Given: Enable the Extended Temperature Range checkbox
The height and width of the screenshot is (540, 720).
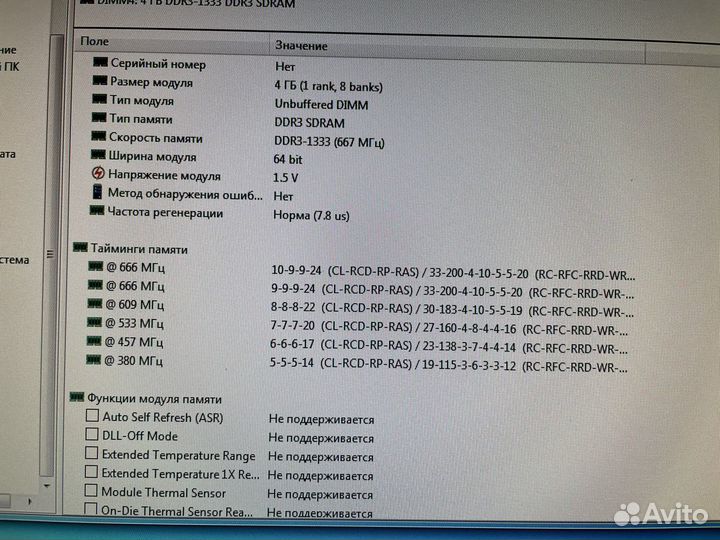Looking at the screenshot, I should pyautogui.click(x=93, y=454).
